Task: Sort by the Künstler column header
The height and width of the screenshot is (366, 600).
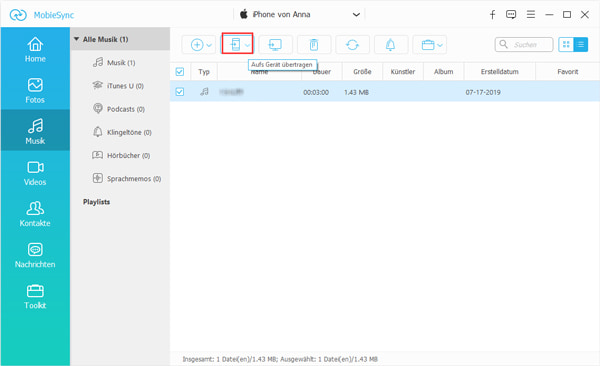Action: tap(403, 72)
